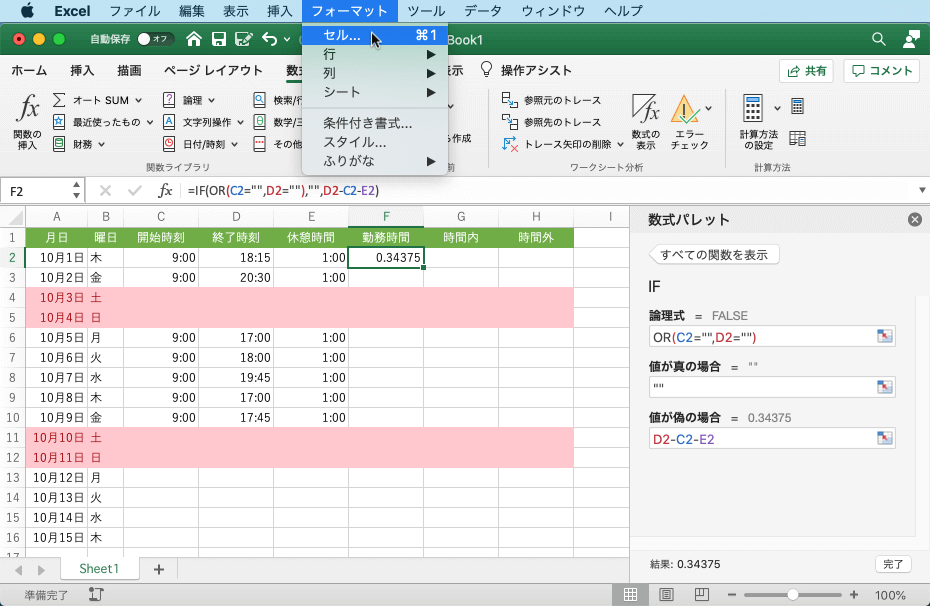Choose 条件付き書式... from the menu
The height and width of the screenshot is (606, 930).
tap(375, 123)
